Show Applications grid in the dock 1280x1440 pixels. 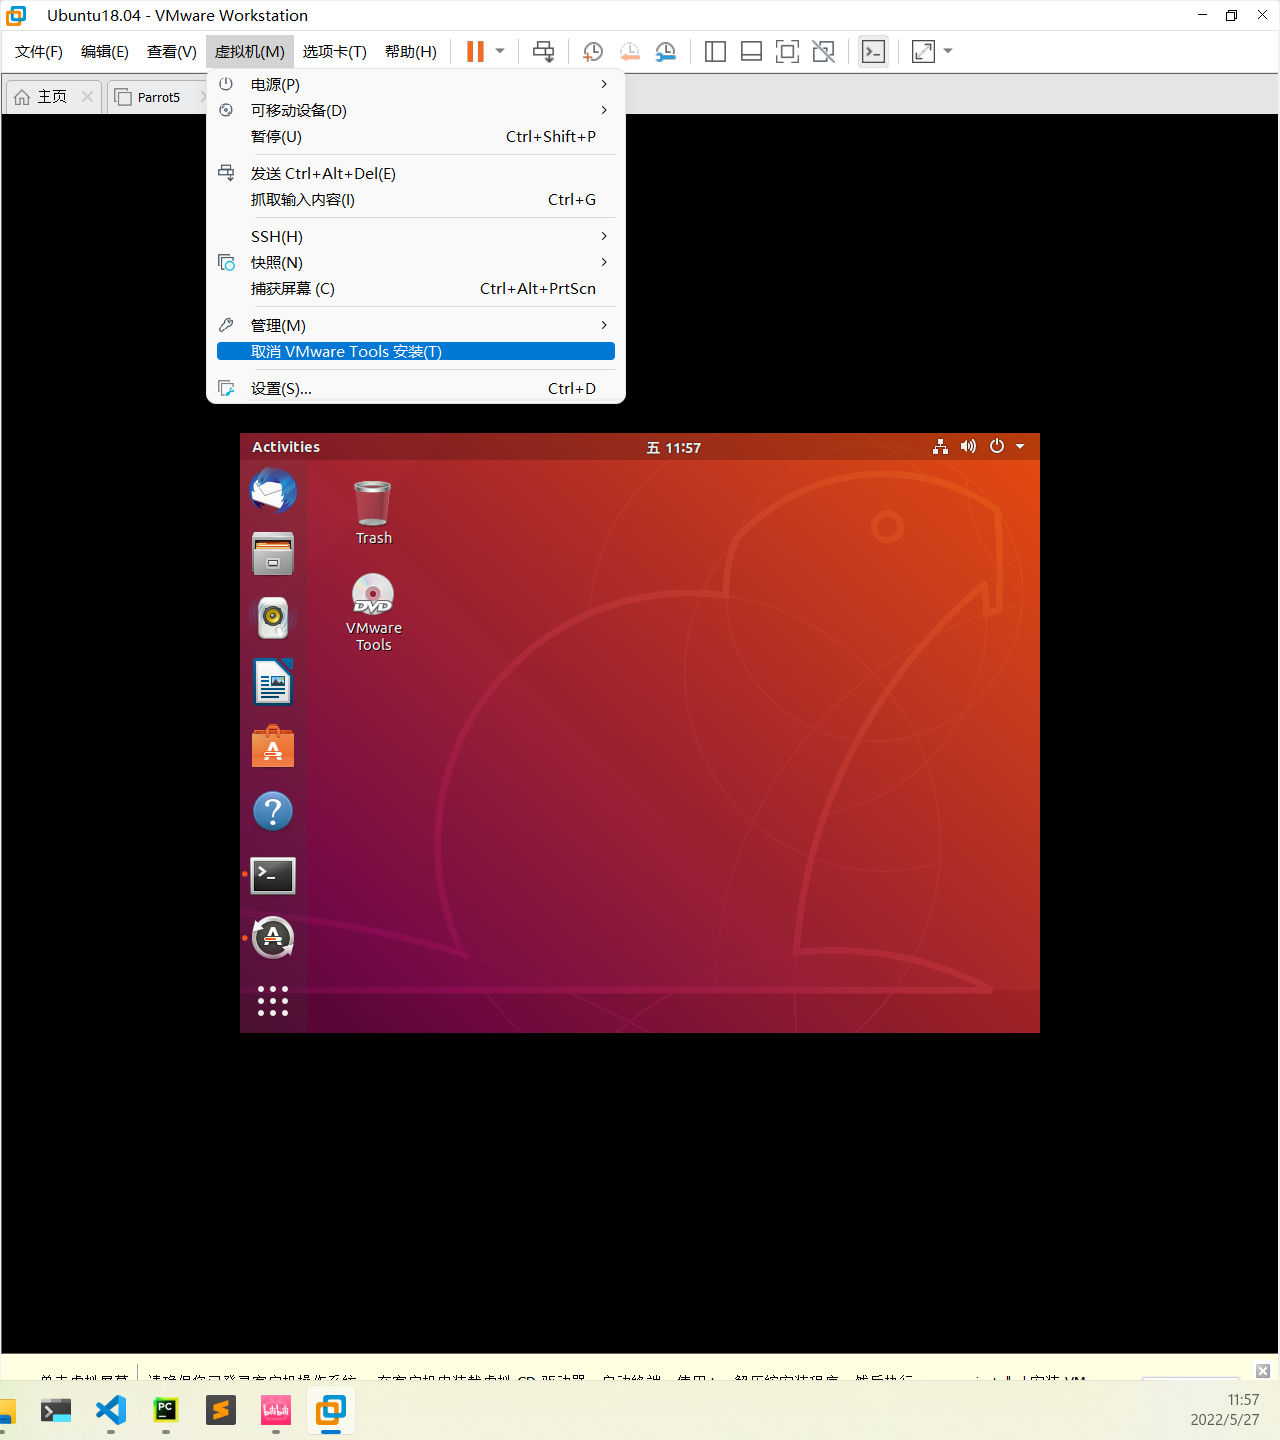[273, 1001]
